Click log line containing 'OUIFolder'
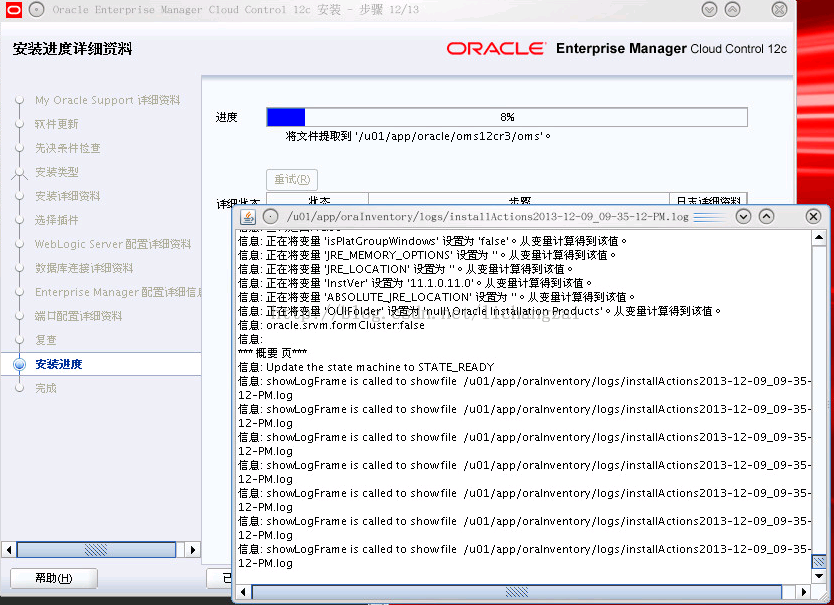The image size is (834, 605). click(x=479, y=311)
